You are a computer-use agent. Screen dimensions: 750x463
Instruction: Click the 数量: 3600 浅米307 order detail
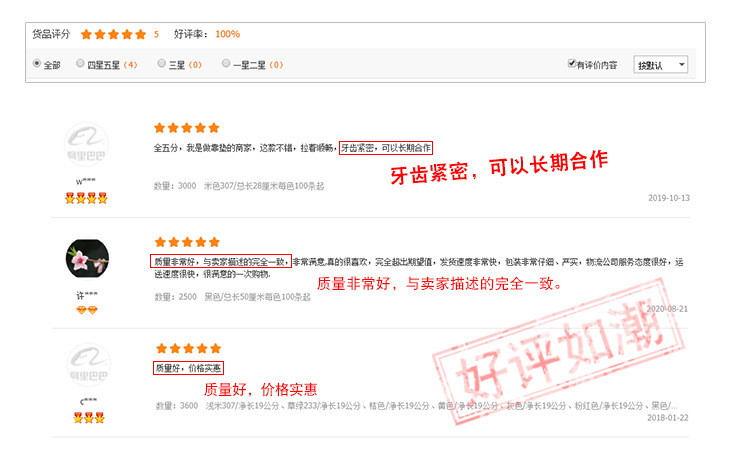pyautogui.click(x=416, y=406)
